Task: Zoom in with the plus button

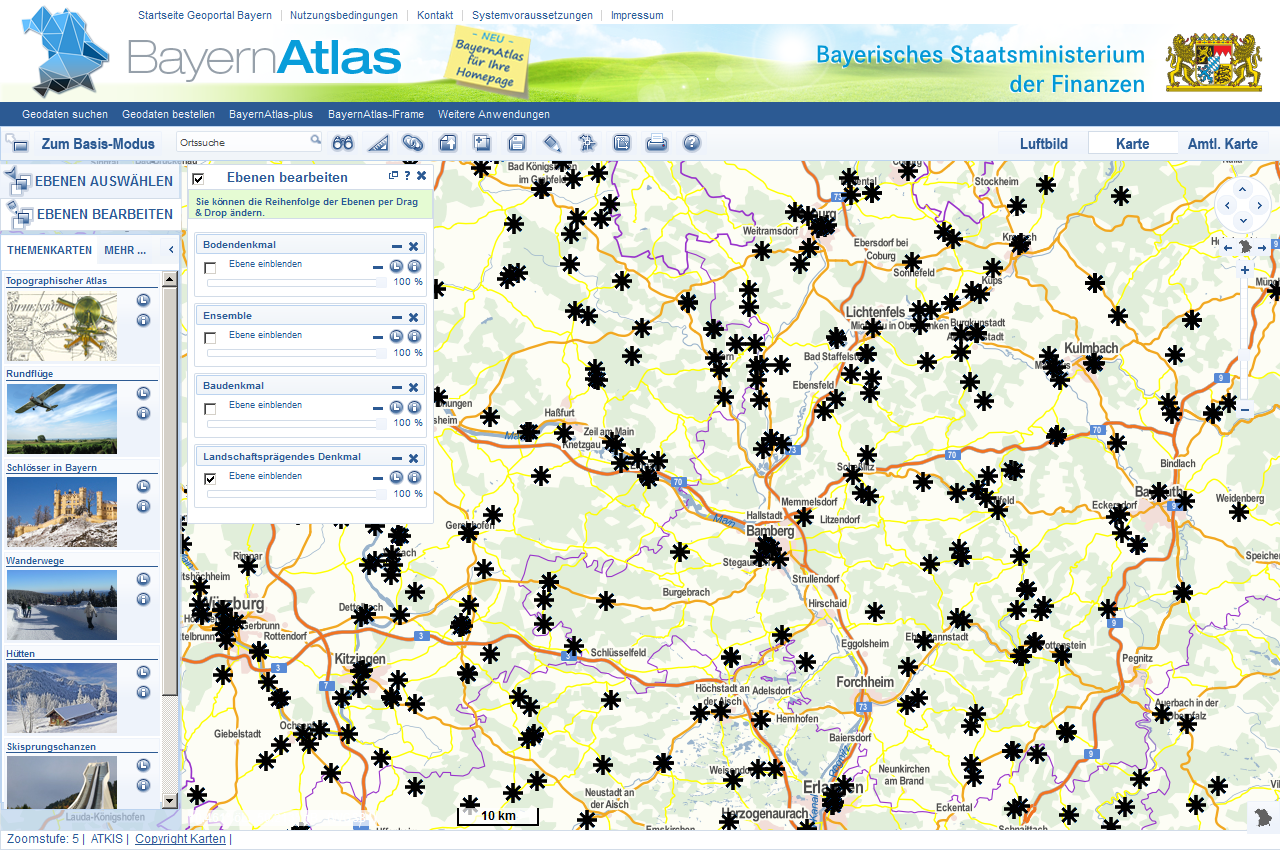Action: 1245,270
